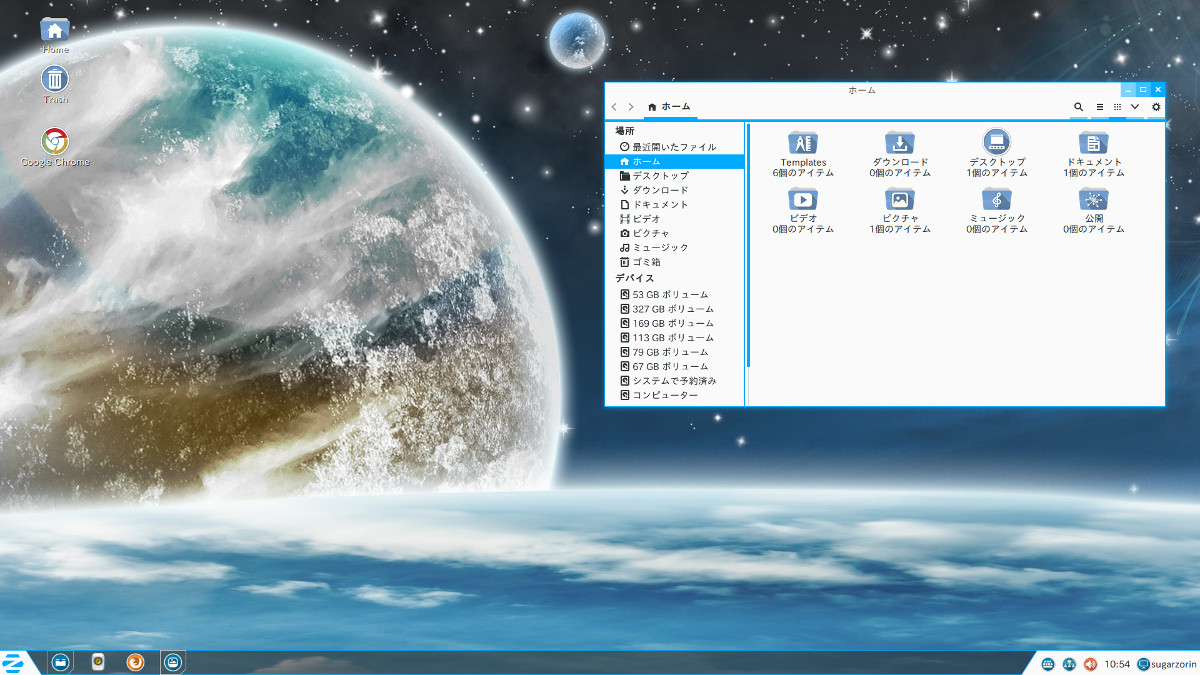
Task: Open the gear settings menu
Action: (x=1156, y=106)
